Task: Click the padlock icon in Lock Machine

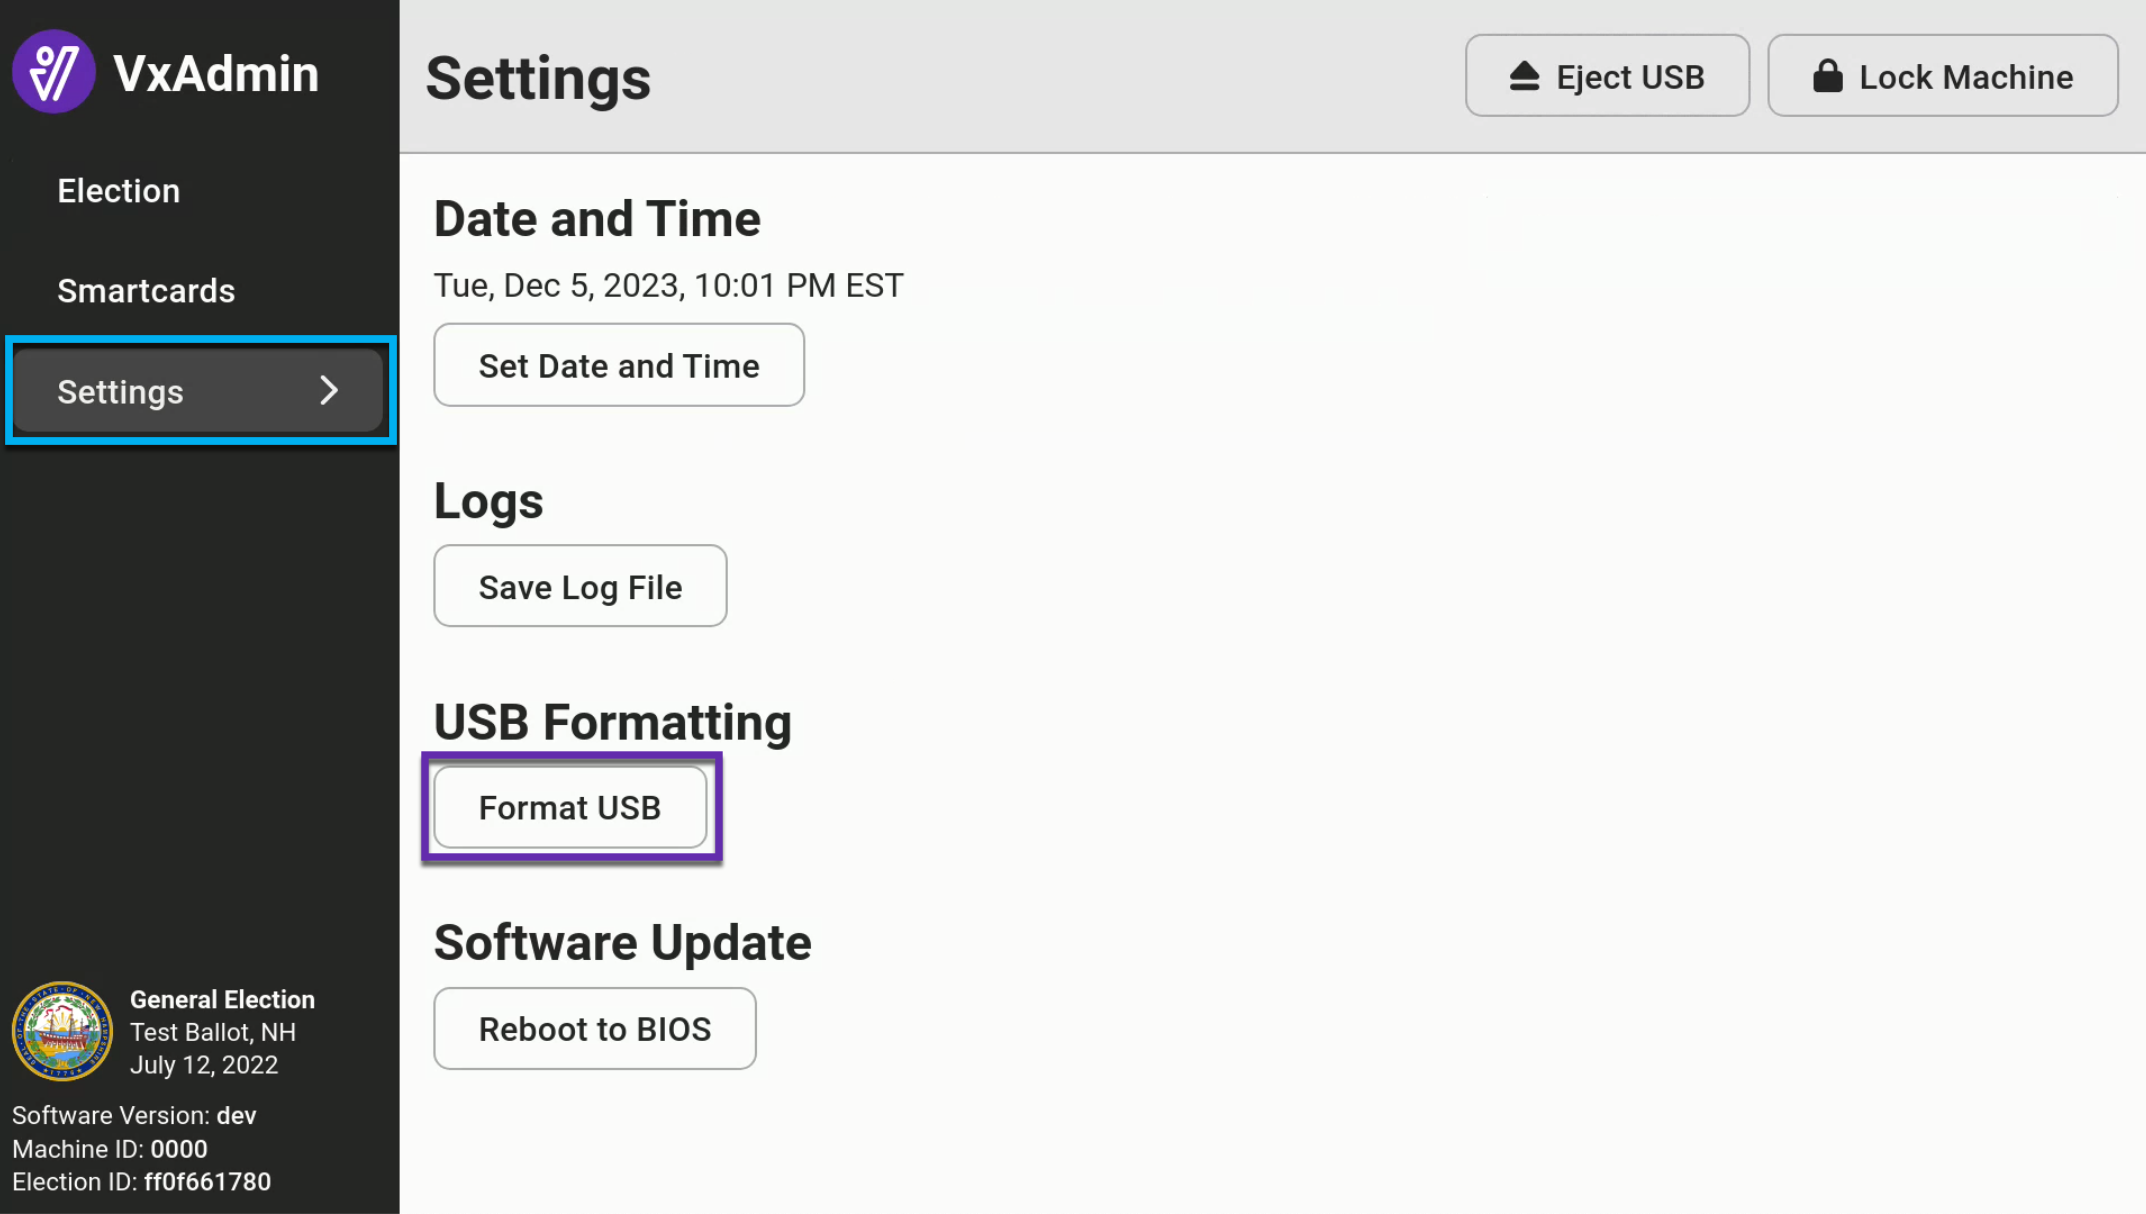Action: coord(1827,76)
